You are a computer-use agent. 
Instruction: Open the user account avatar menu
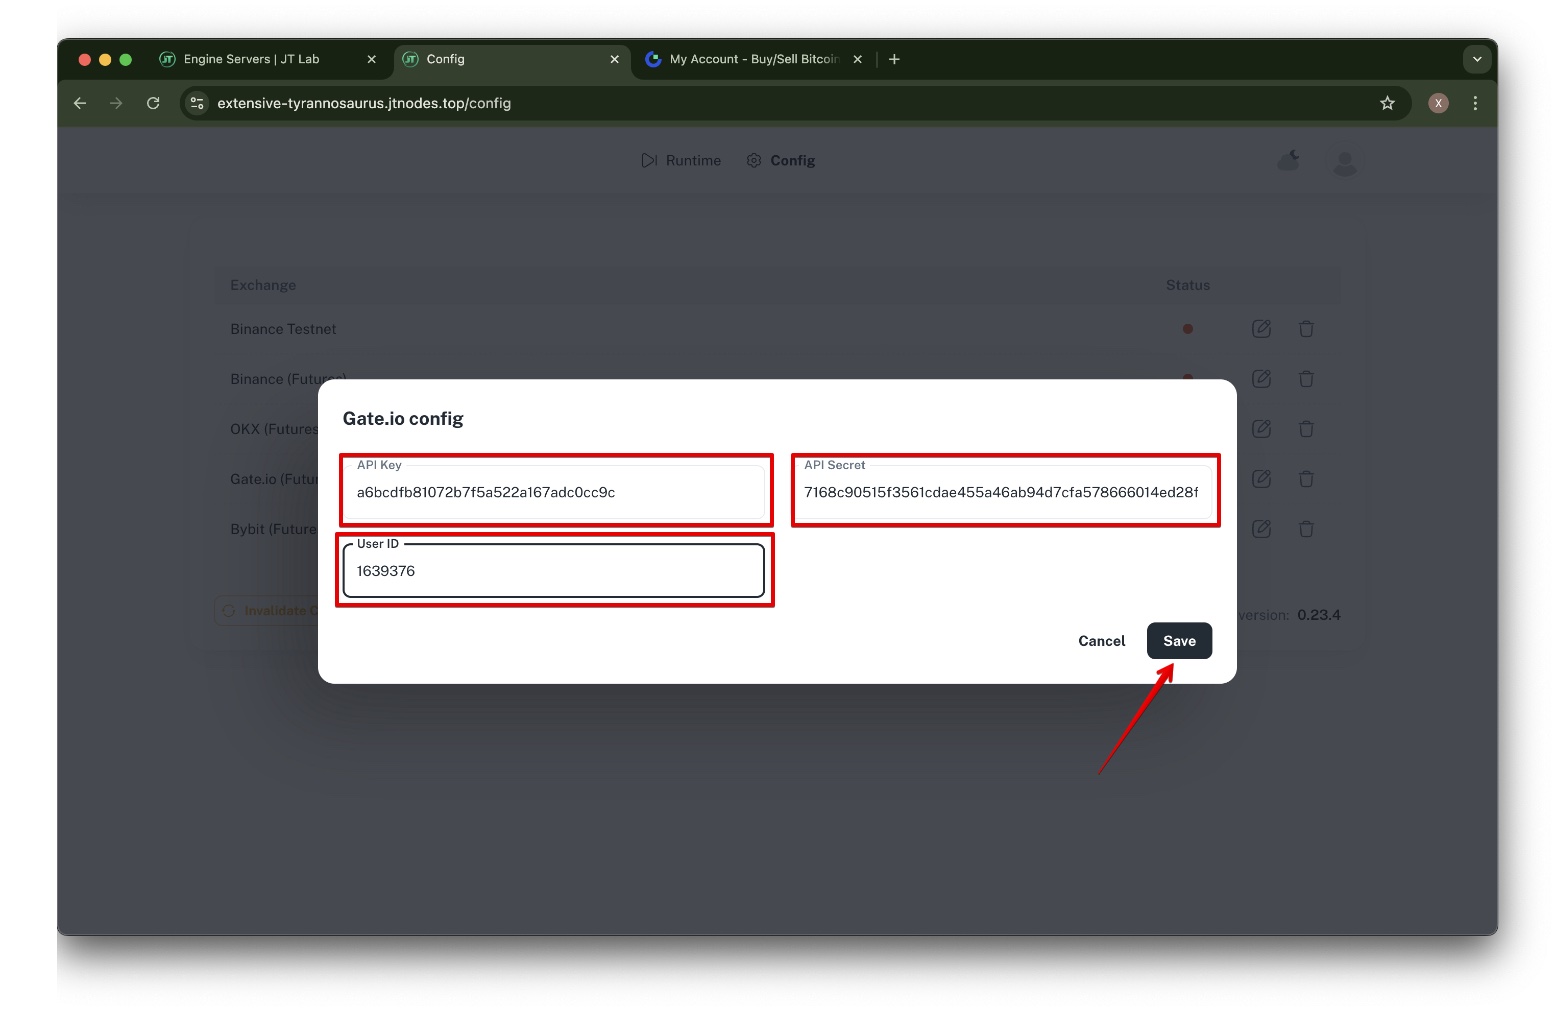[x=1345, y=162]
